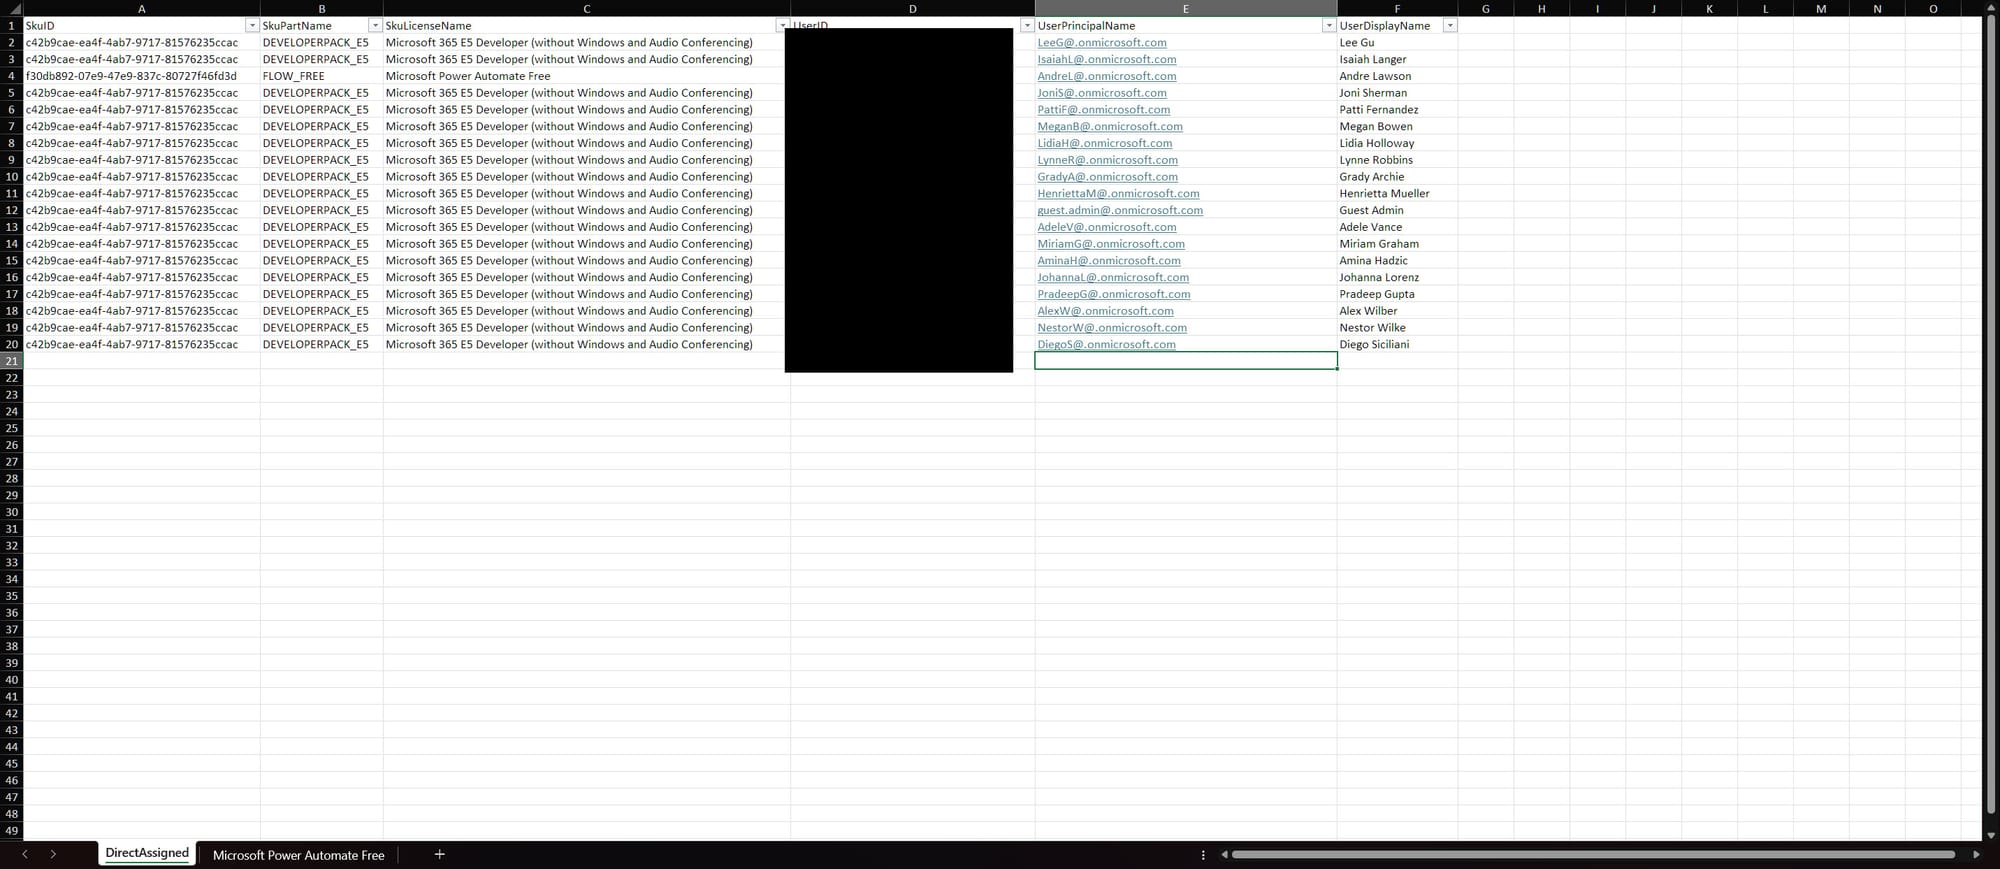Image resolution: width=2000 pixels, height=869 pixels.
Task: Open the SkuID filter dropdown
Action: pos(252,26)
